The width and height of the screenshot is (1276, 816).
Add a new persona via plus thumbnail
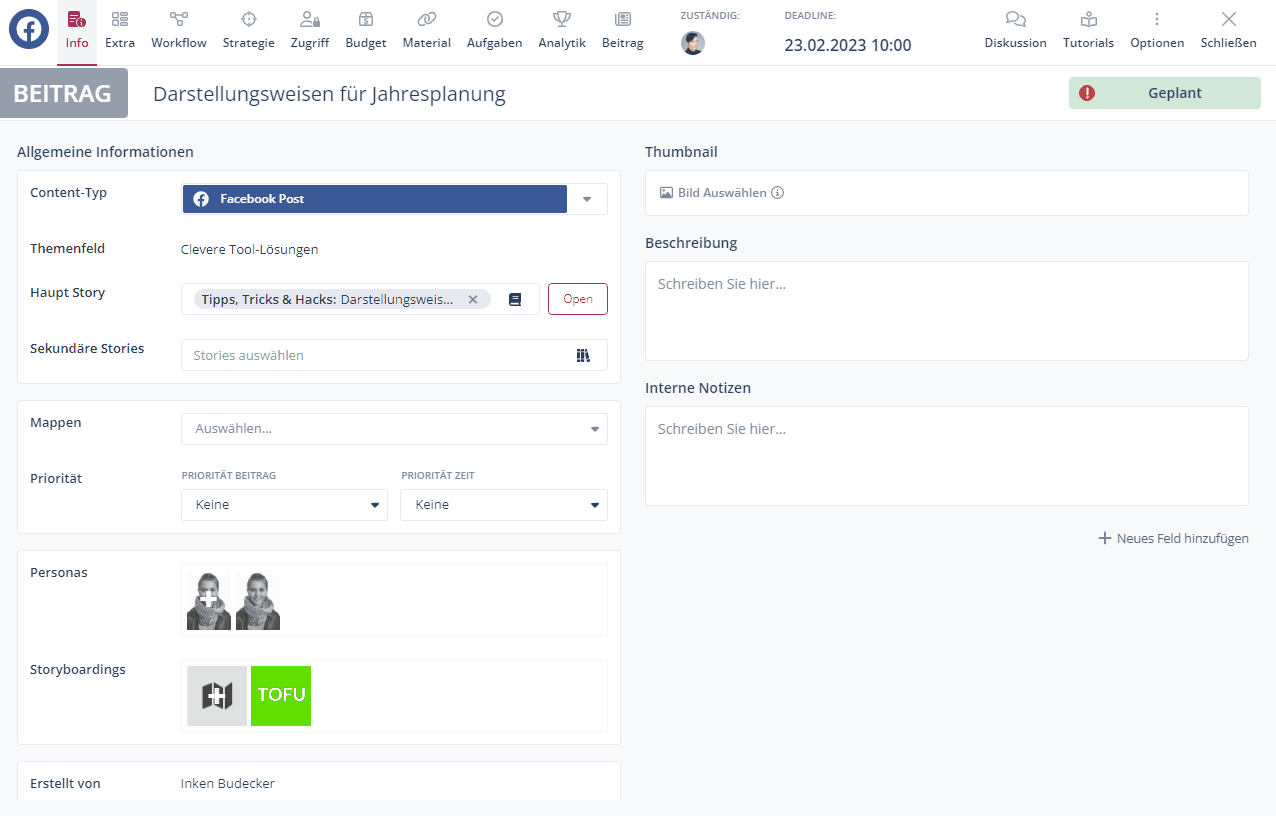209,600
